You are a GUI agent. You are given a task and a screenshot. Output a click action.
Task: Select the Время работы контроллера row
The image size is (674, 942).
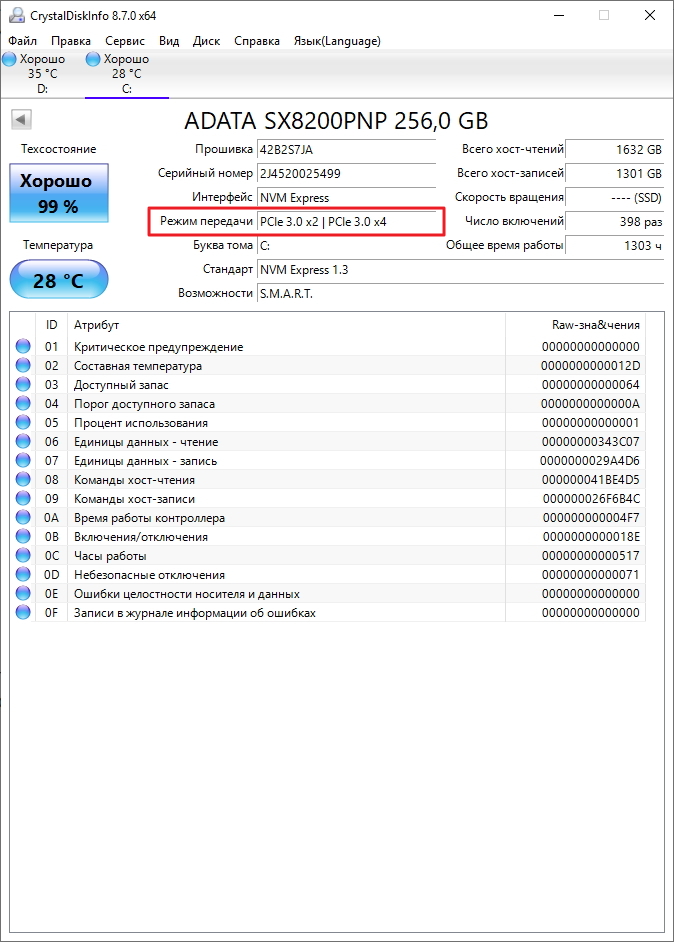click(x=328, y=518)
